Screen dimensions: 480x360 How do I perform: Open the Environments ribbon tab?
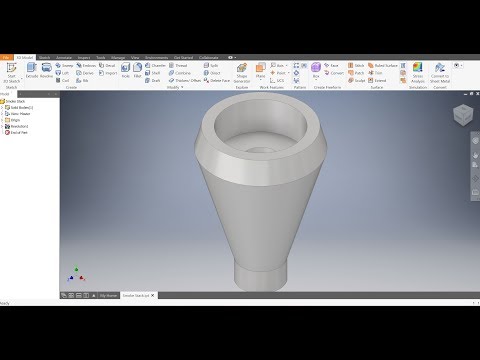click(156, 57)
